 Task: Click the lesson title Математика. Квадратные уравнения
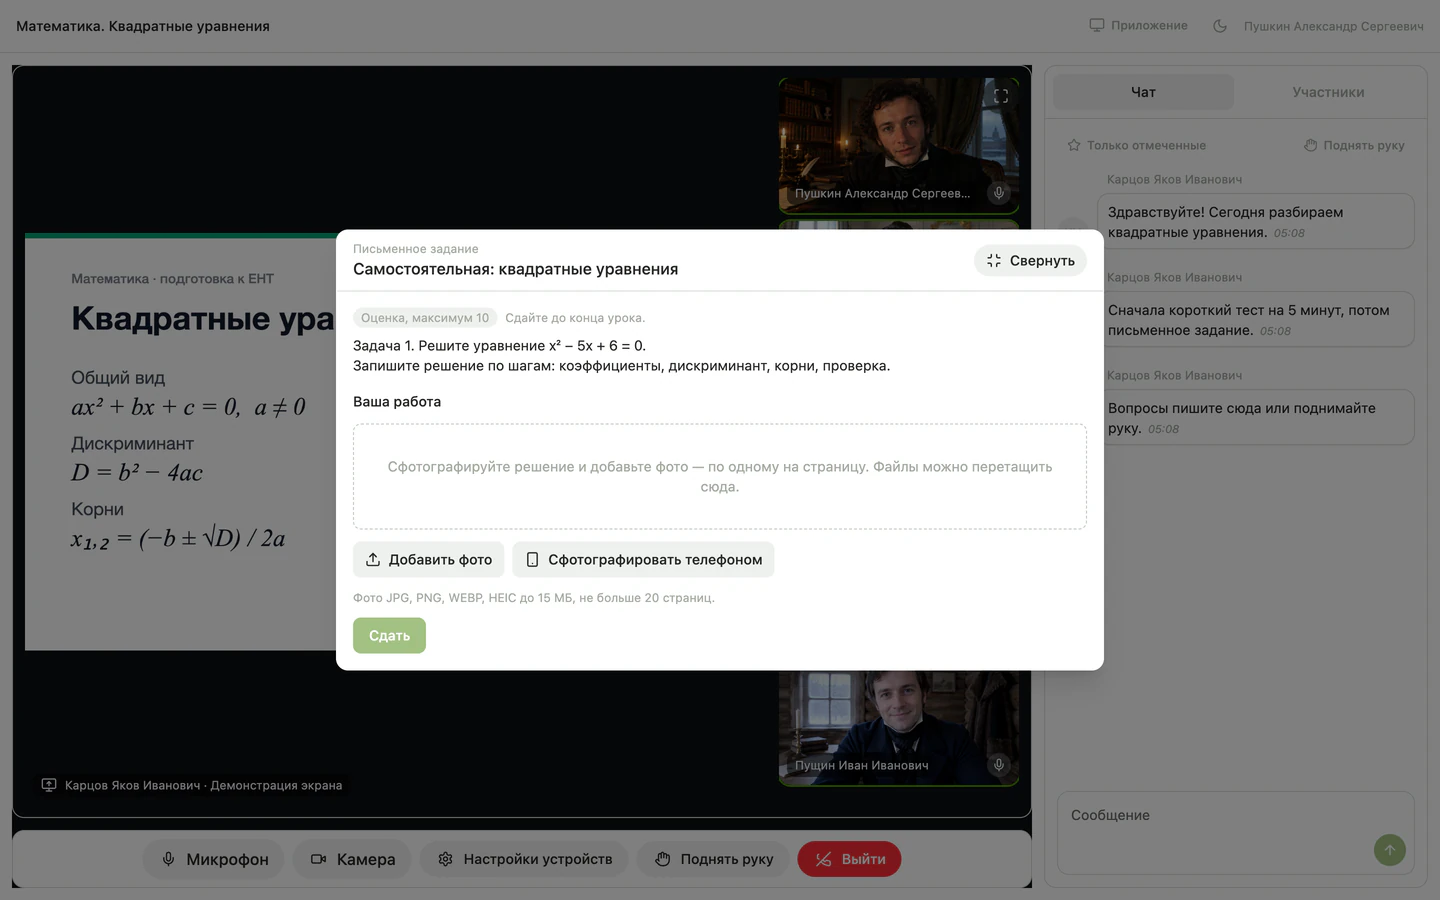[143, 26]
